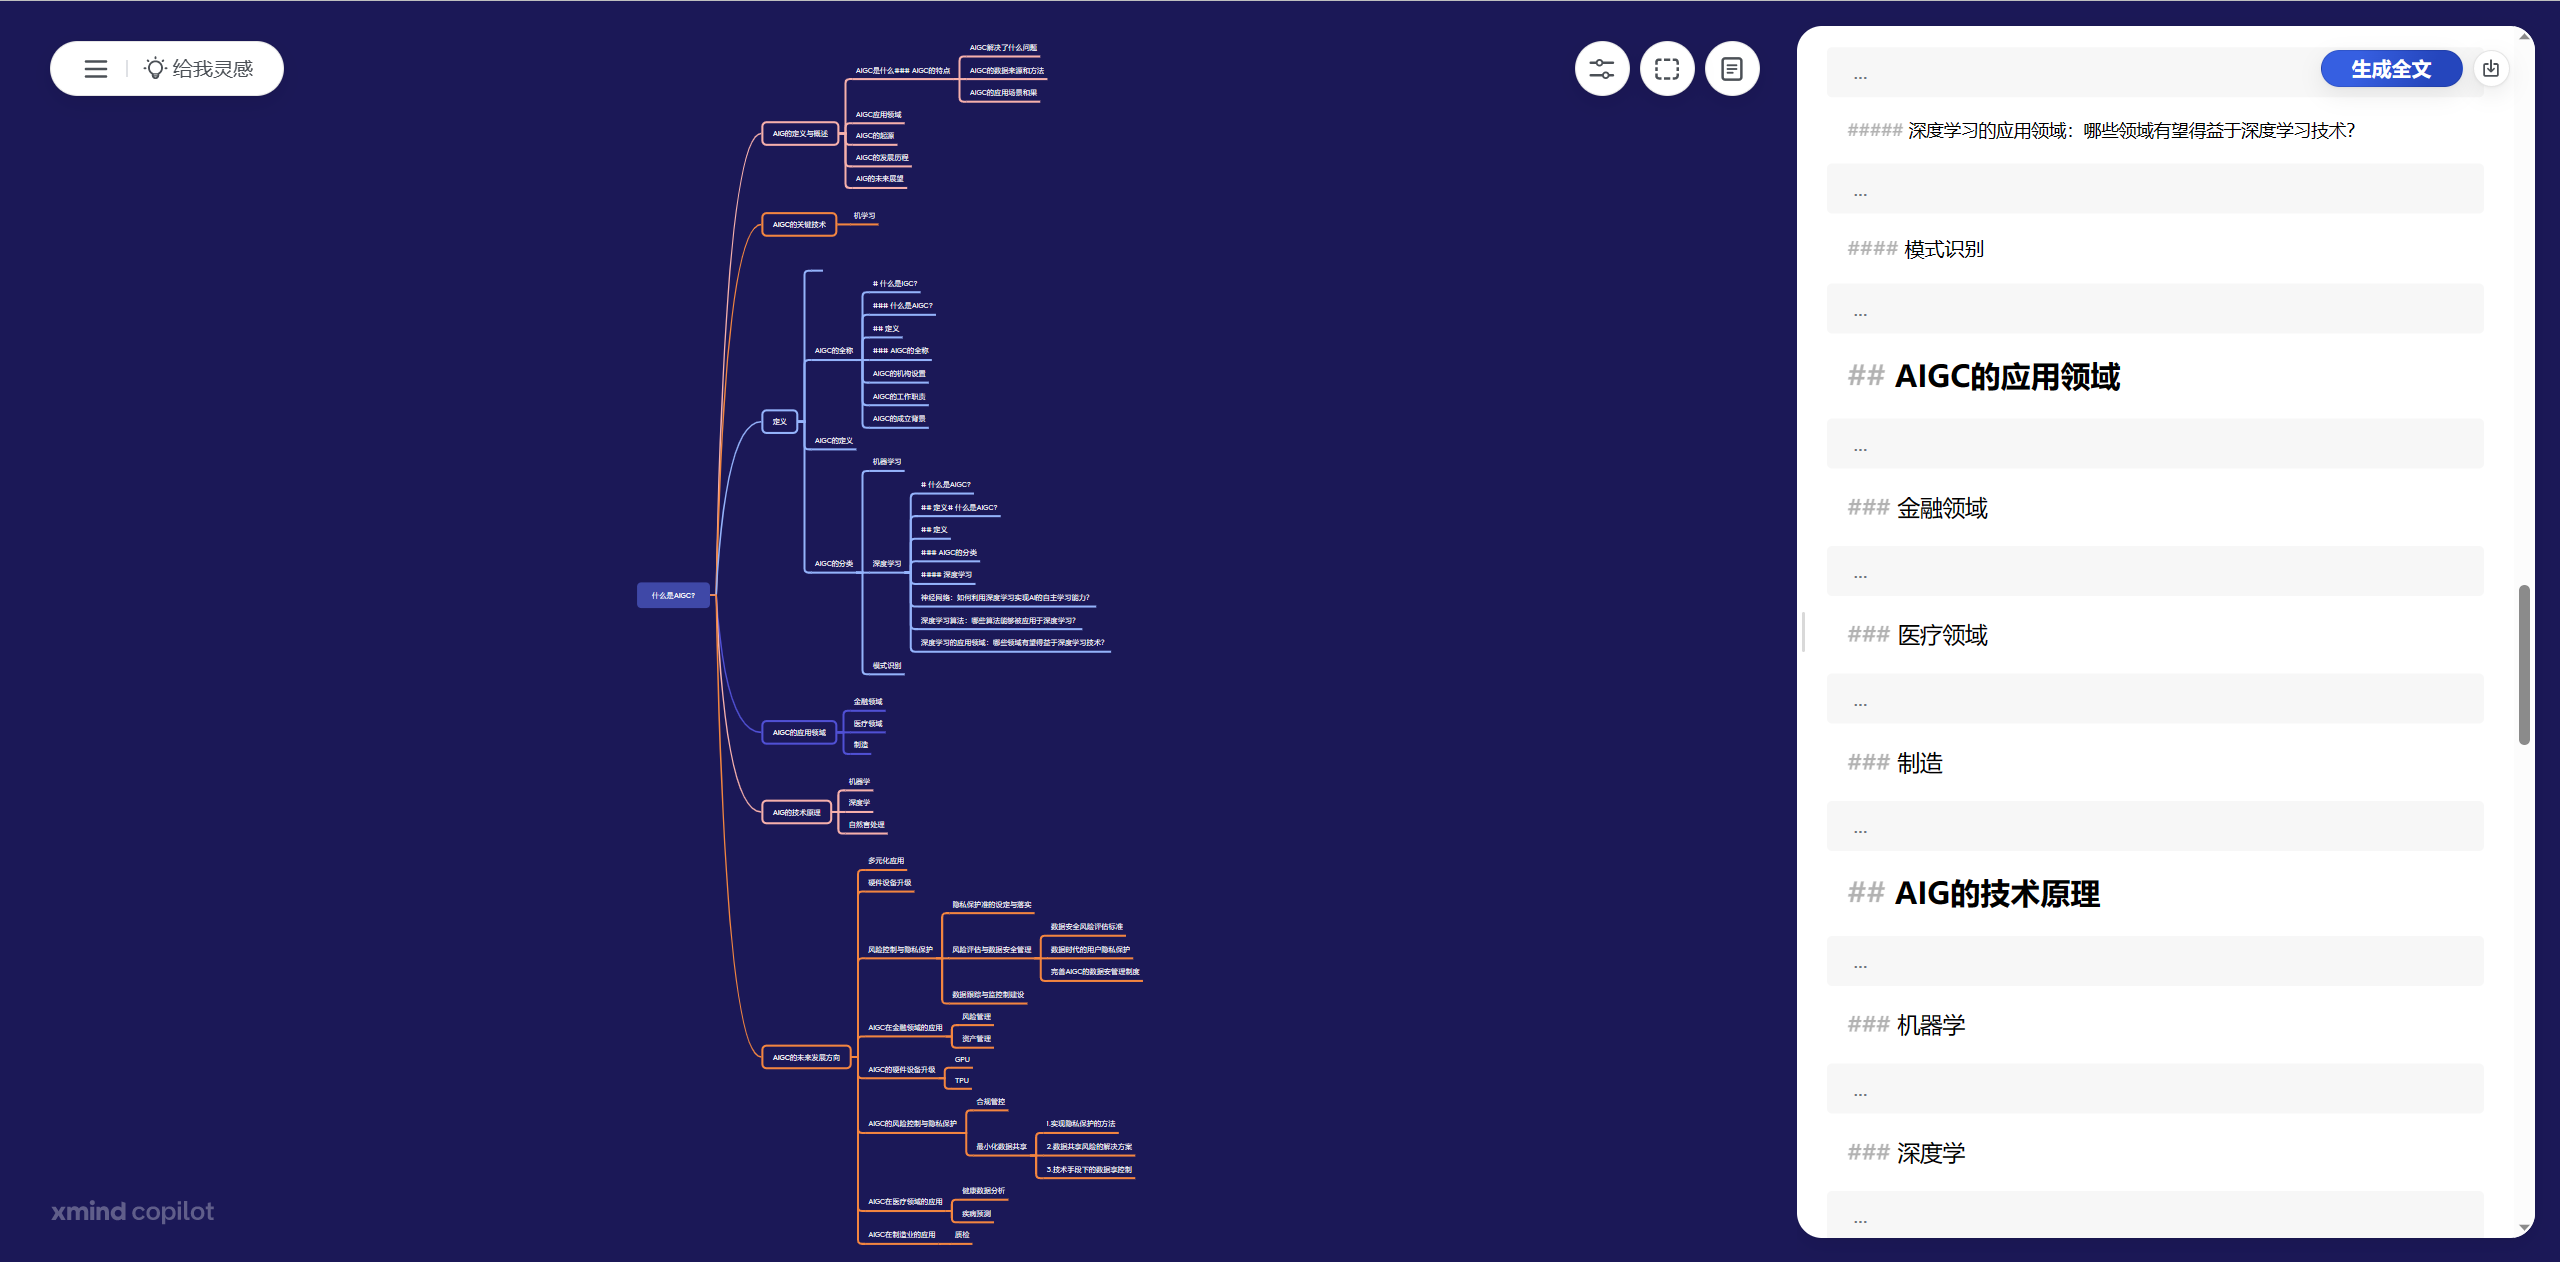This screenshot has width=2560, height=1262.
Task: Click the fit-to-screen frame icon
Action: click(x=1666, y=69)
